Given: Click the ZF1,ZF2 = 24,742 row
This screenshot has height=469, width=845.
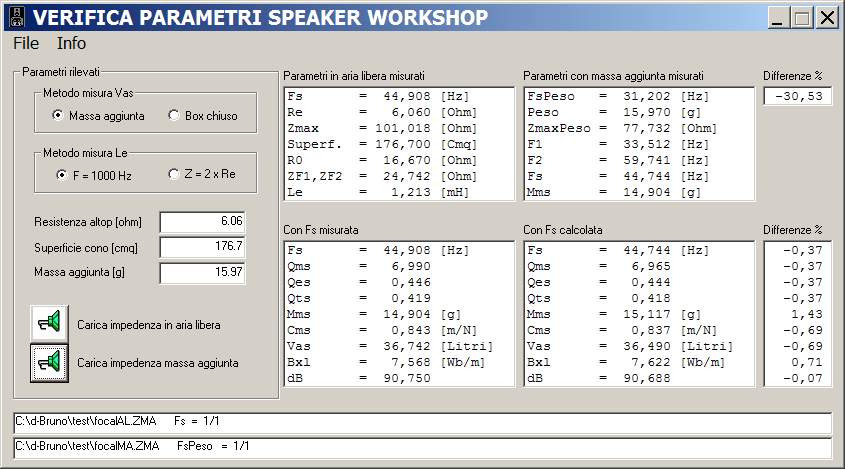Looking at the screenshot, I should click(x=399, y=176).
